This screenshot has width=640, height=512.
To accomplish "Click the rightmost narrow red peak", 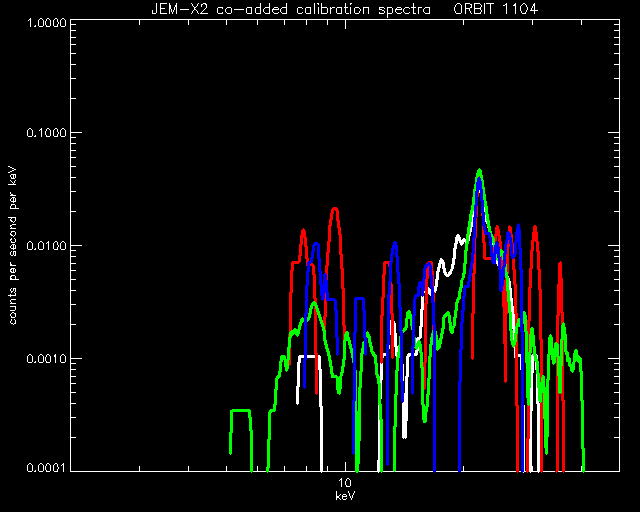I will (x=560, y=265).
